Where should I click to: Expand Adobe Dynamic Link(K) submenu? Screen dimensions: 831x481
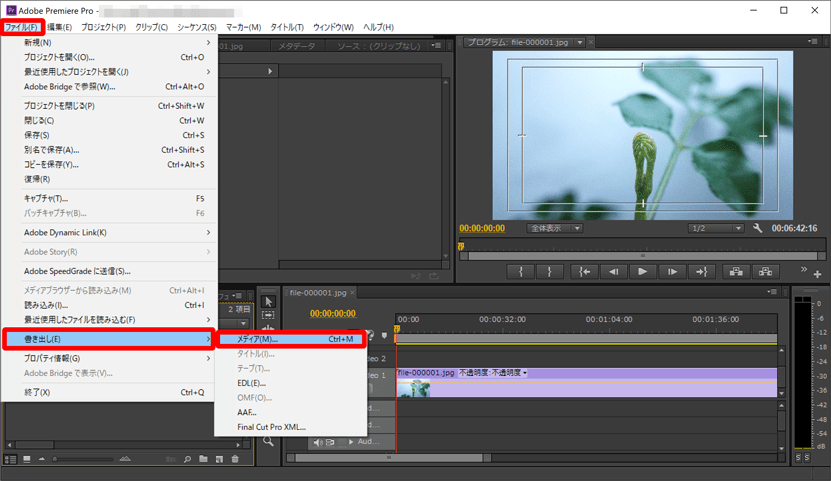click(110, 233)
